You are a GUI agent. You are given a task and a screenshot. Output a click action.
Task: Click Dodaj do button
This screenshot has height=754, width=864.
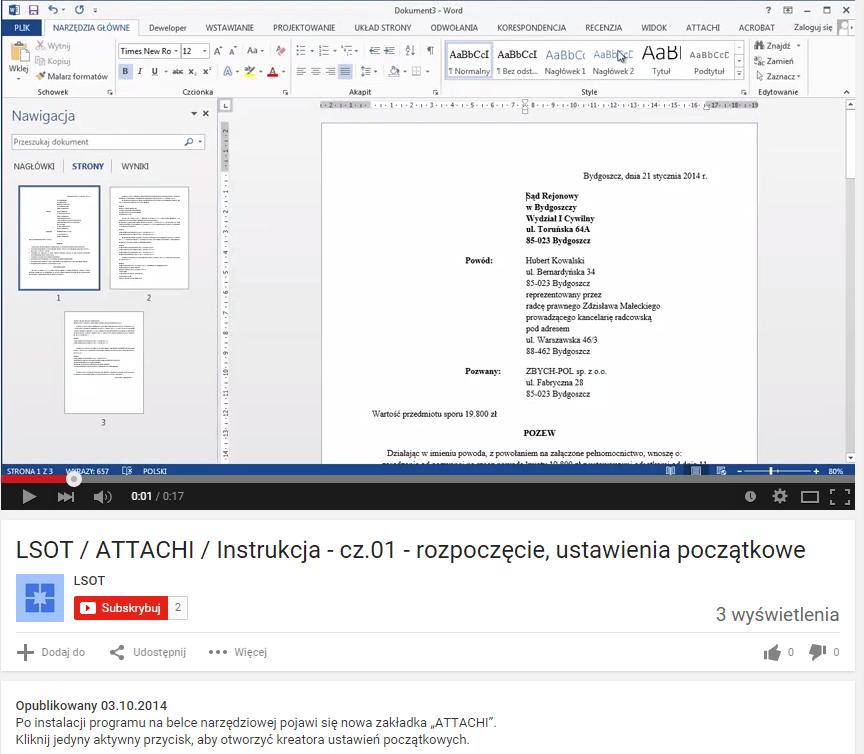[51, 652]
